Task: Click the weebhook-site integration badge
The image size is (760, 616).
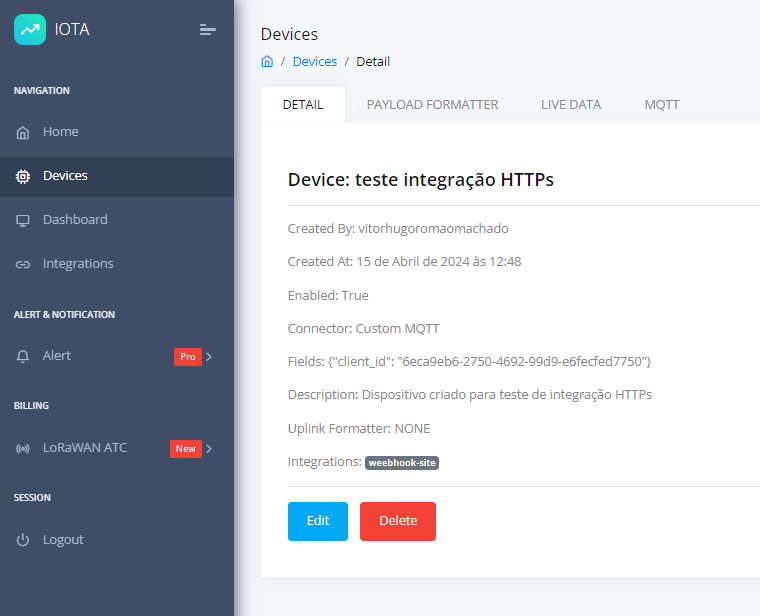Action: click(402, 463)
